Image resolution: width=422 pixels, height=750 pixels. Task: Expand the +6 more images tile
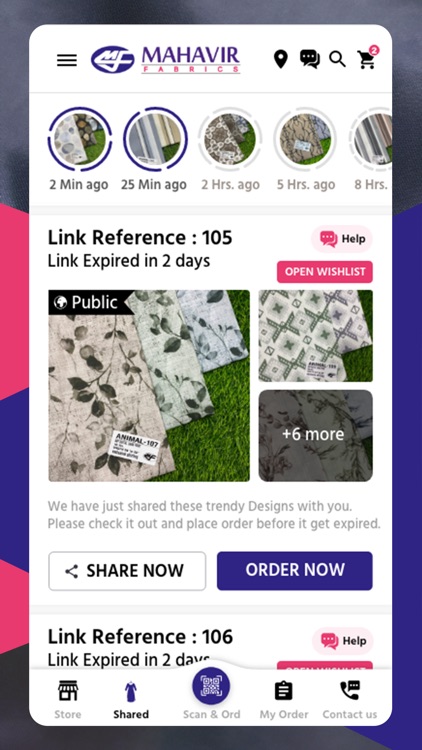pyautogui.click(x=315, y=435)
